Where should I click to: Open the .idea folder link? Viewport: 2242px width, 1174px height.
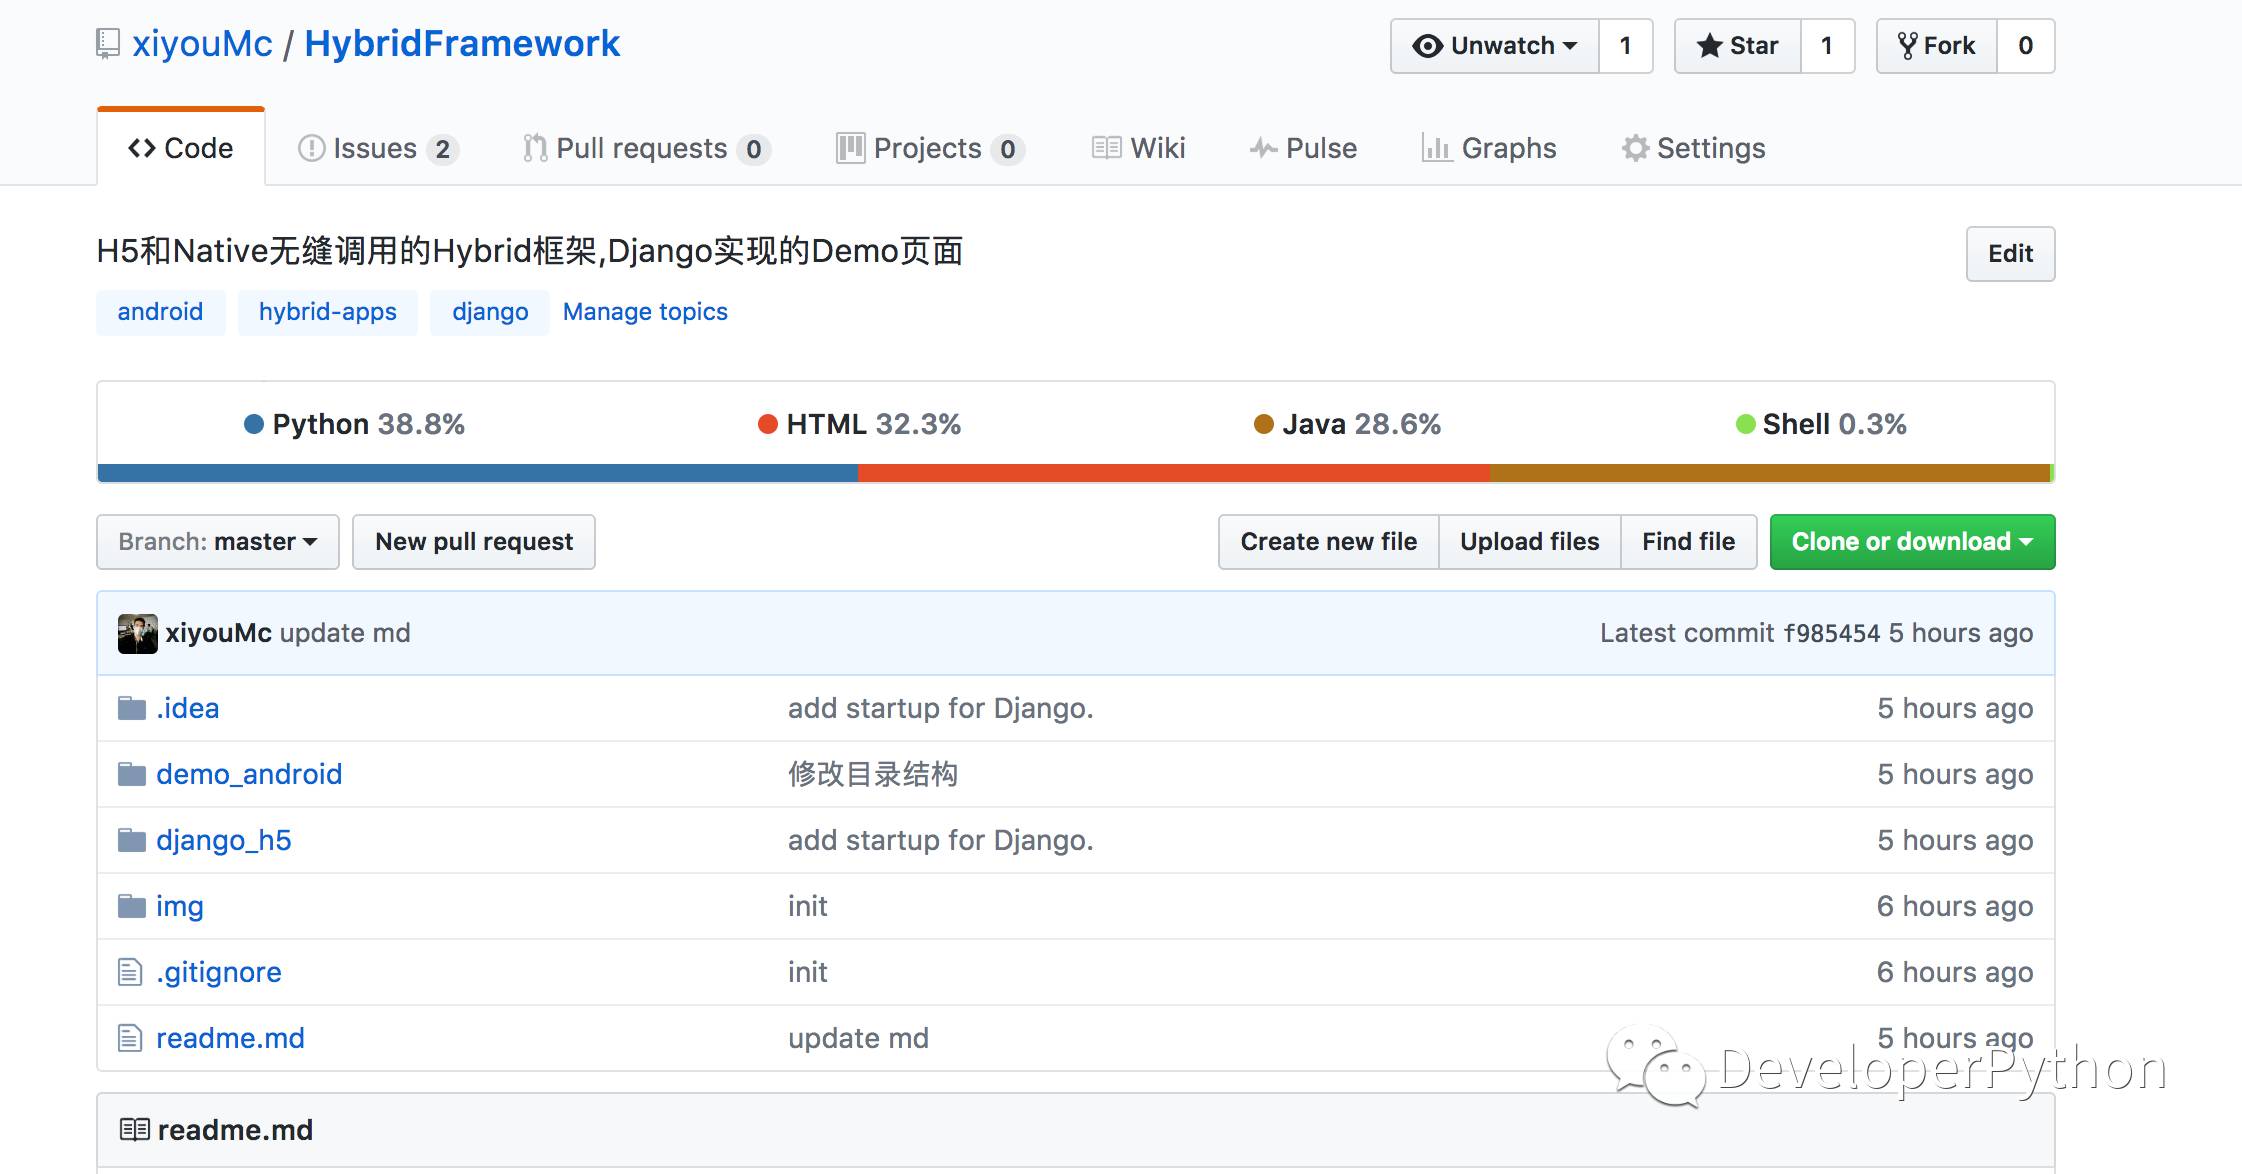188,709
